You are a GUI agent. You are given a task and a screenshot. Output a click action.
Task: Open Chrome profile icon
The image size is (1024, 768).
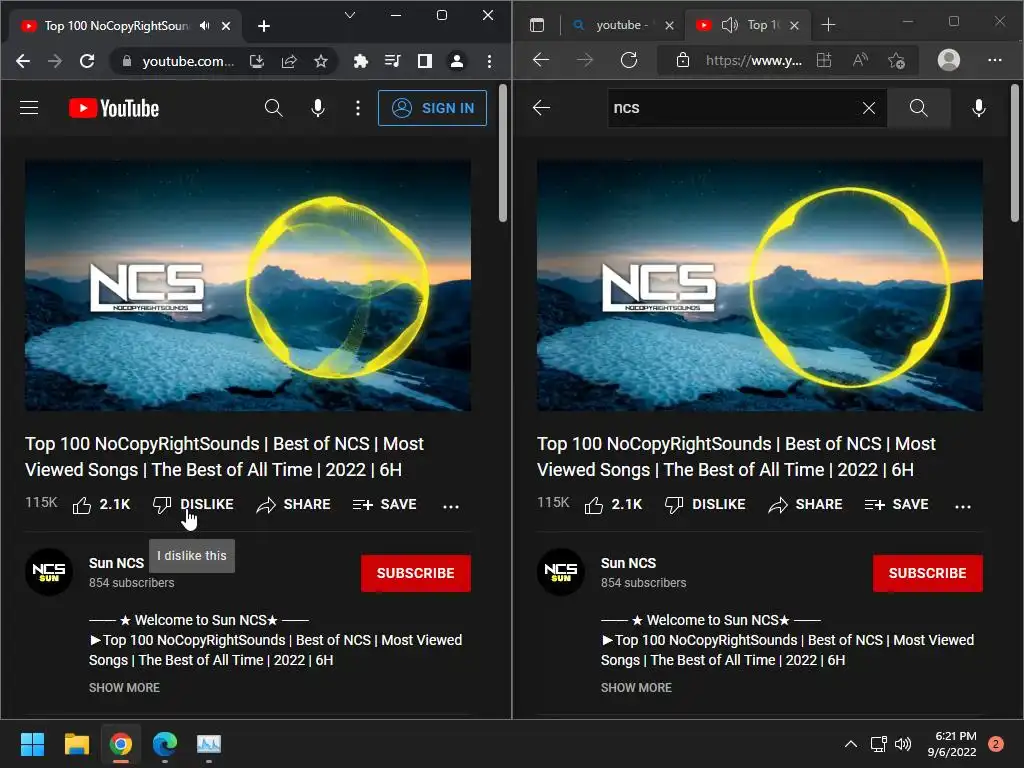tap(457, 61)
